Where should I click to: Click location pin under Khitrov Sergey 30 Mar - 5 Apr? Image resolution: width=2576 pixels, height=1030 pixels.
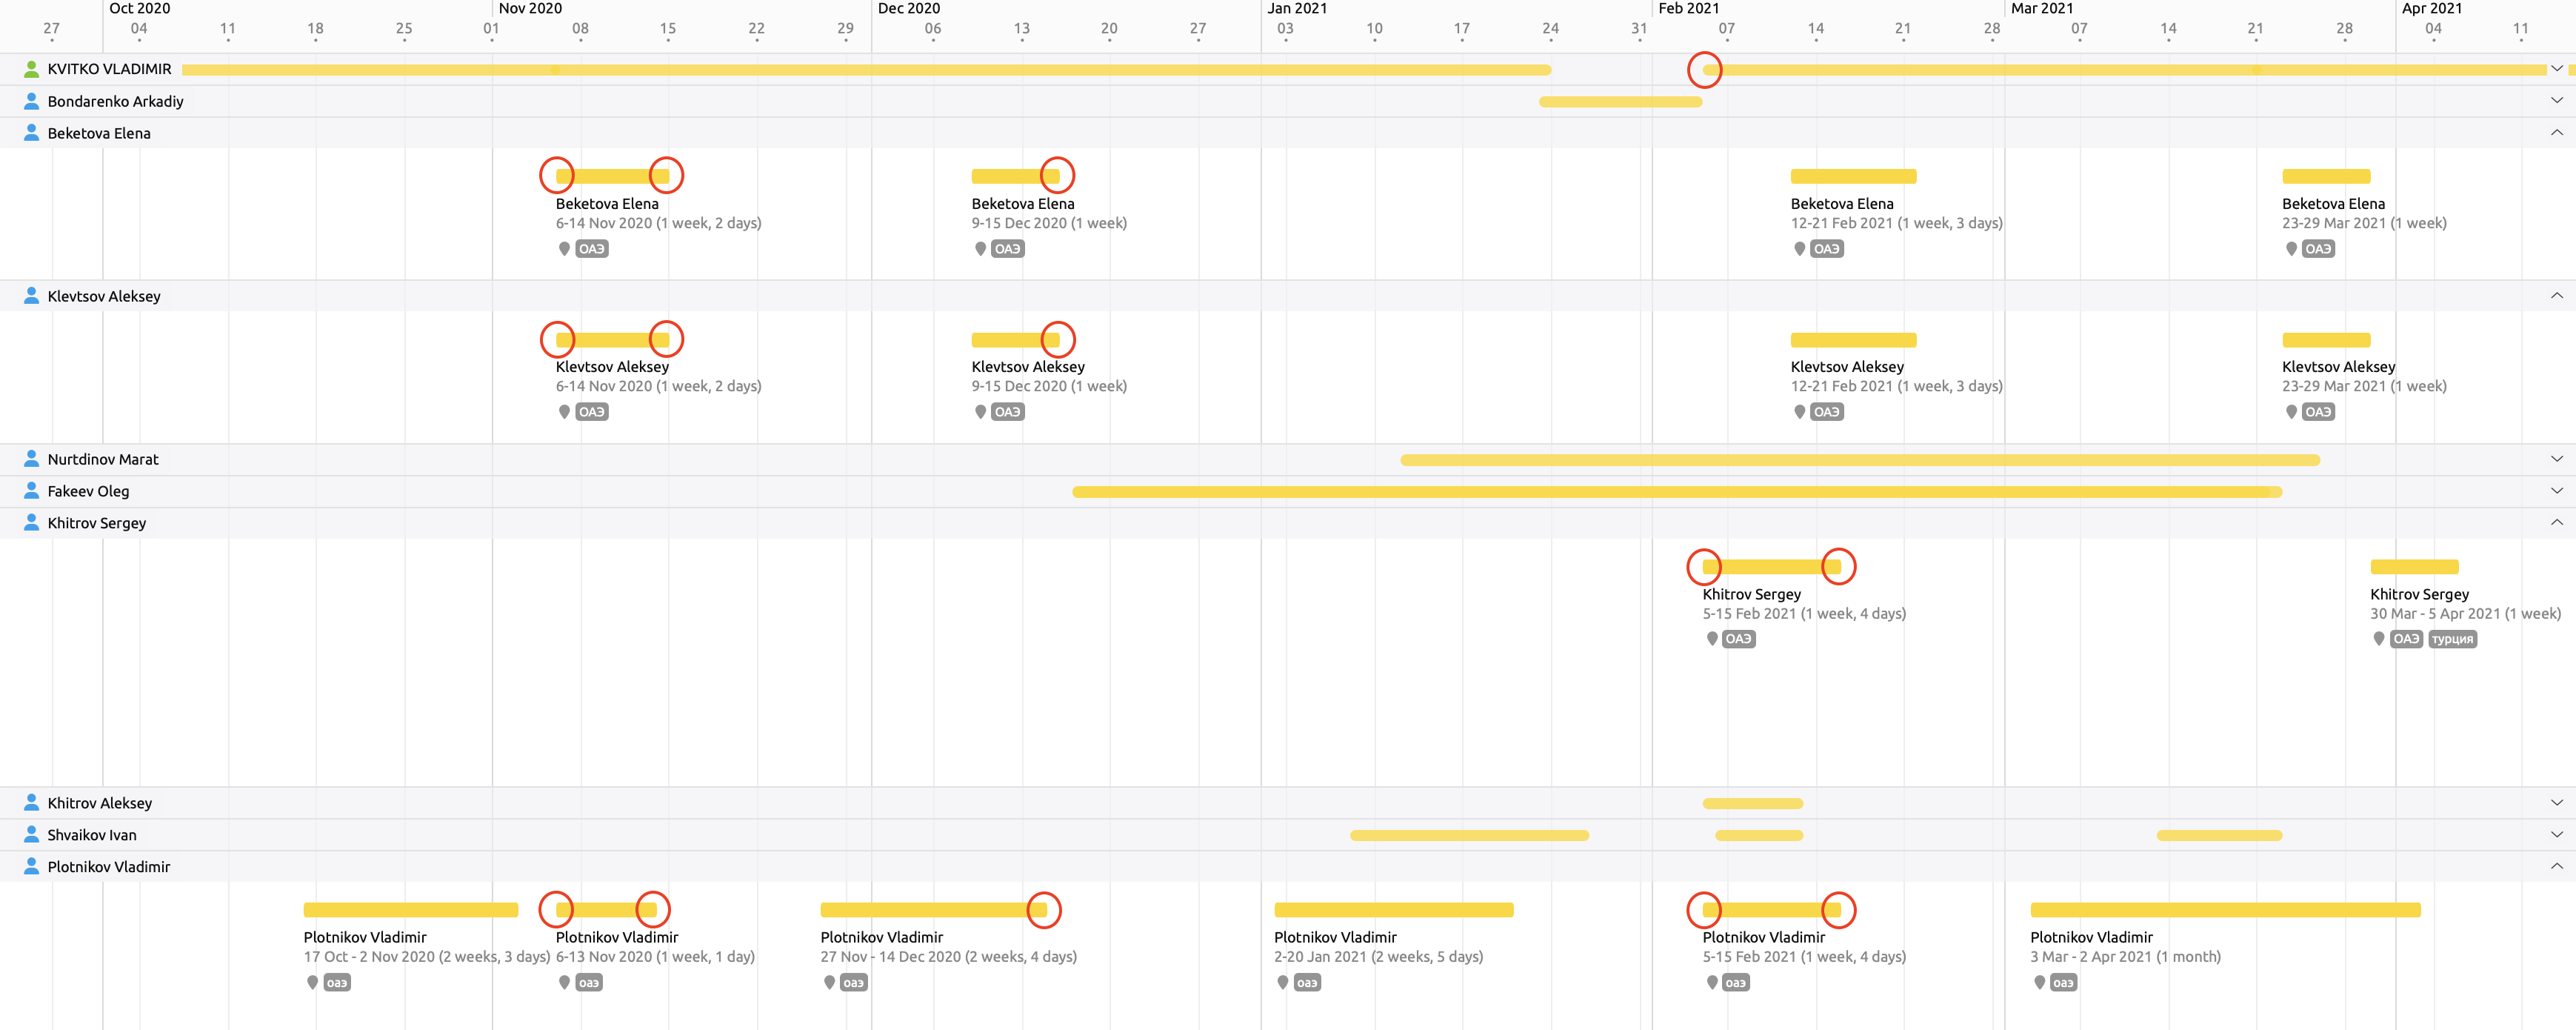pos(2378,639)
